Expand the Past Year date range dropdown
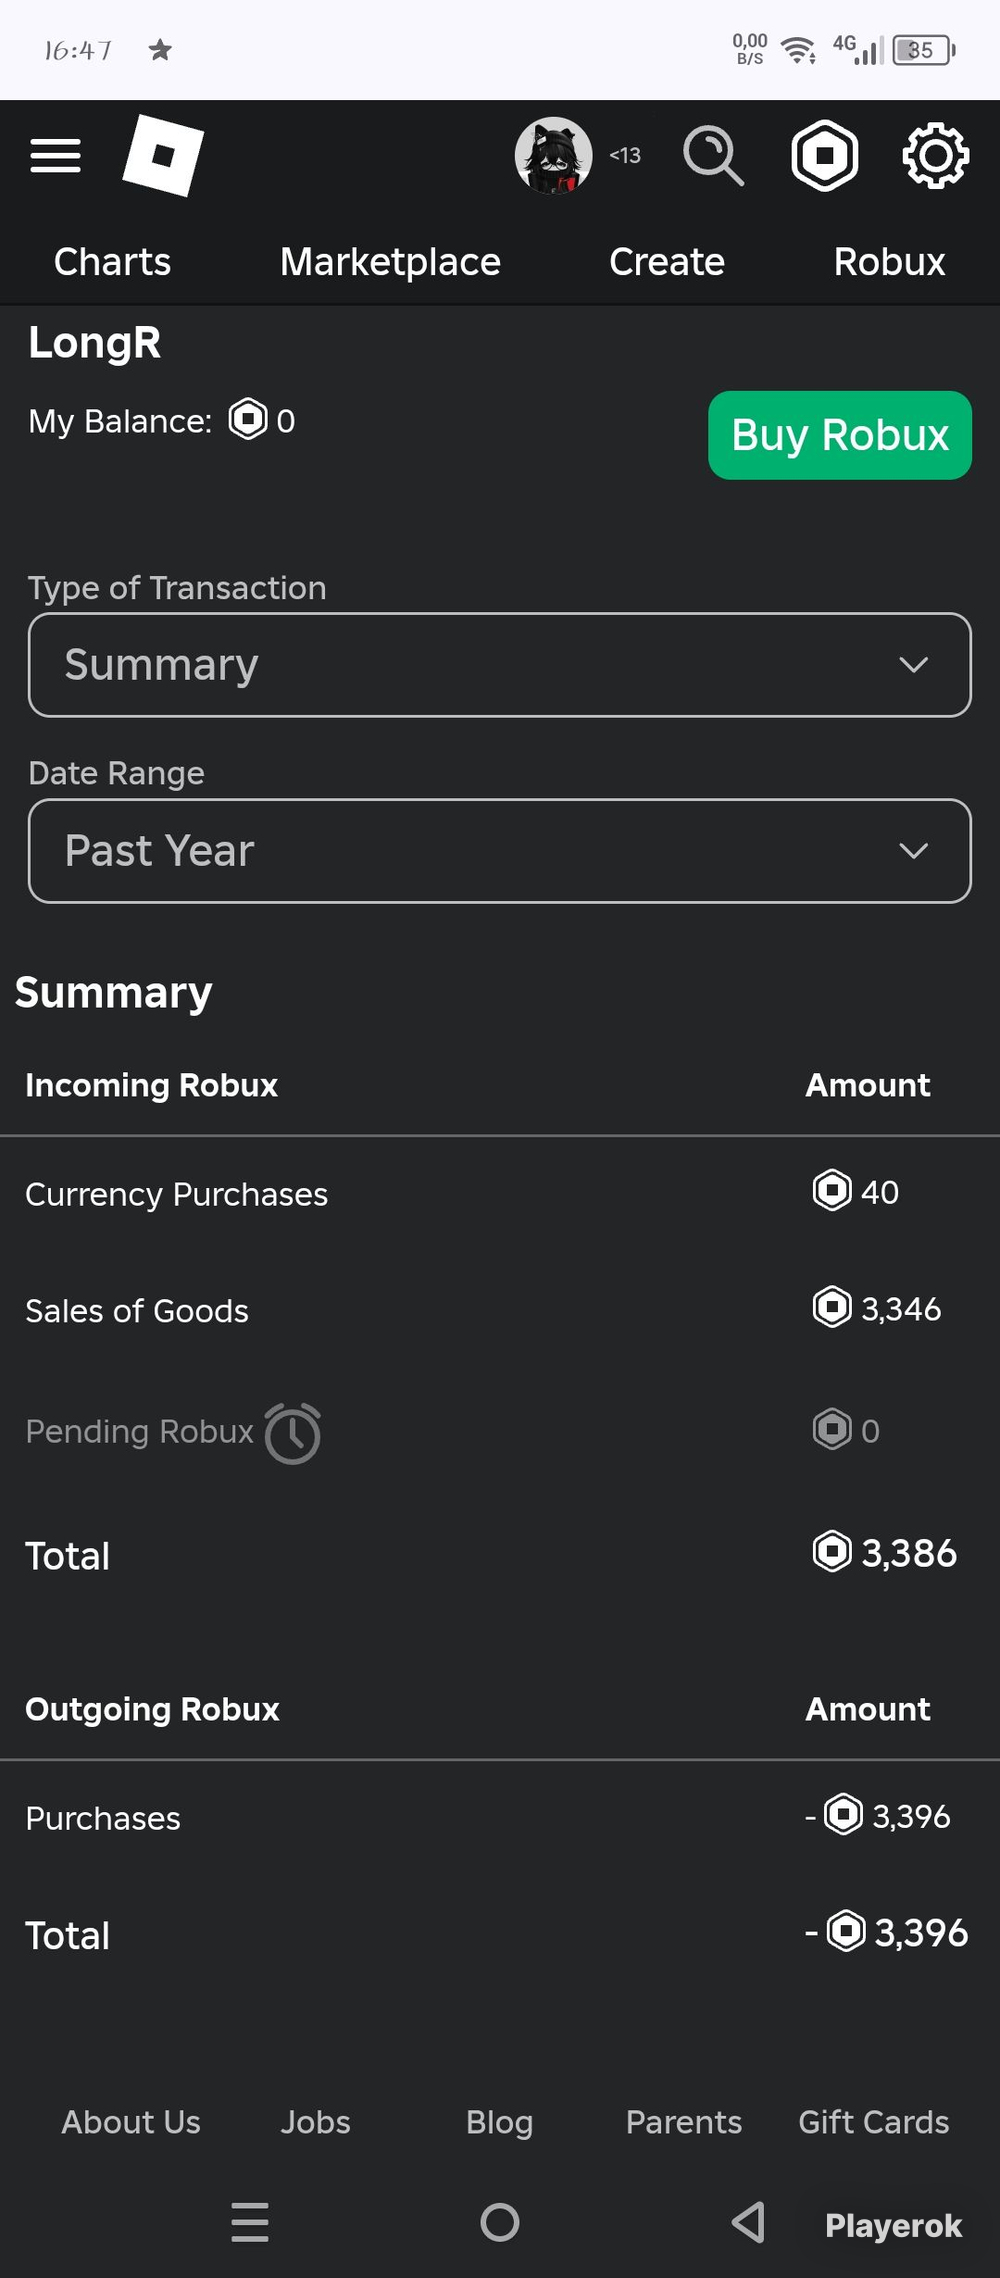Image resolution: width=1000 pixels, height=2278 pixels. coord(500,851)
